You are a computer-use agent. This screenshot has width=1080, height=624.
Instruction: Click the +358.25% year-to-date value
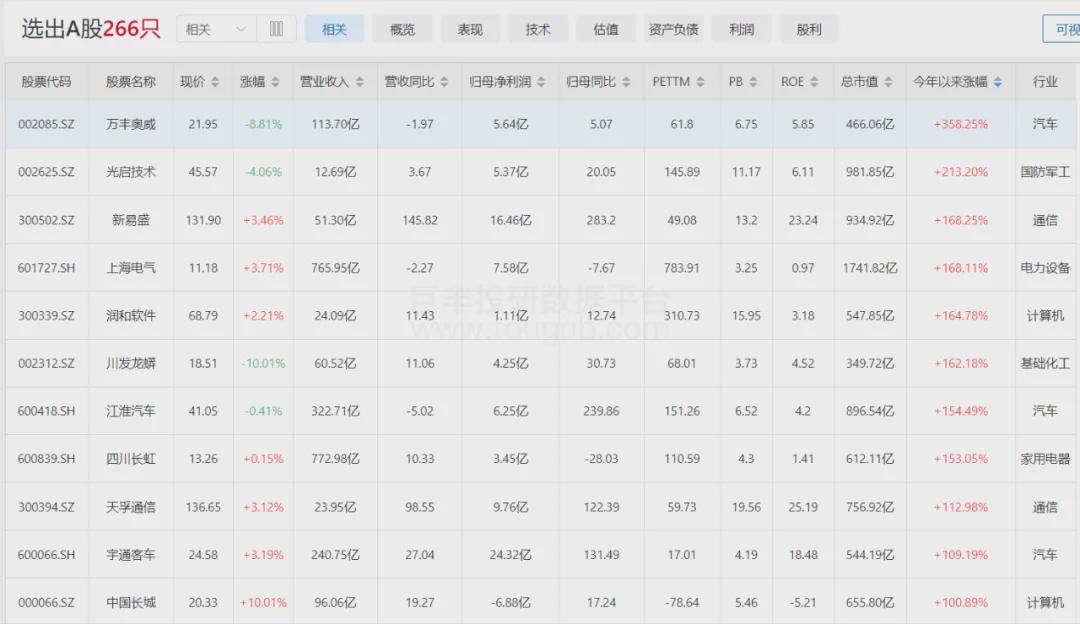point(961,124)
